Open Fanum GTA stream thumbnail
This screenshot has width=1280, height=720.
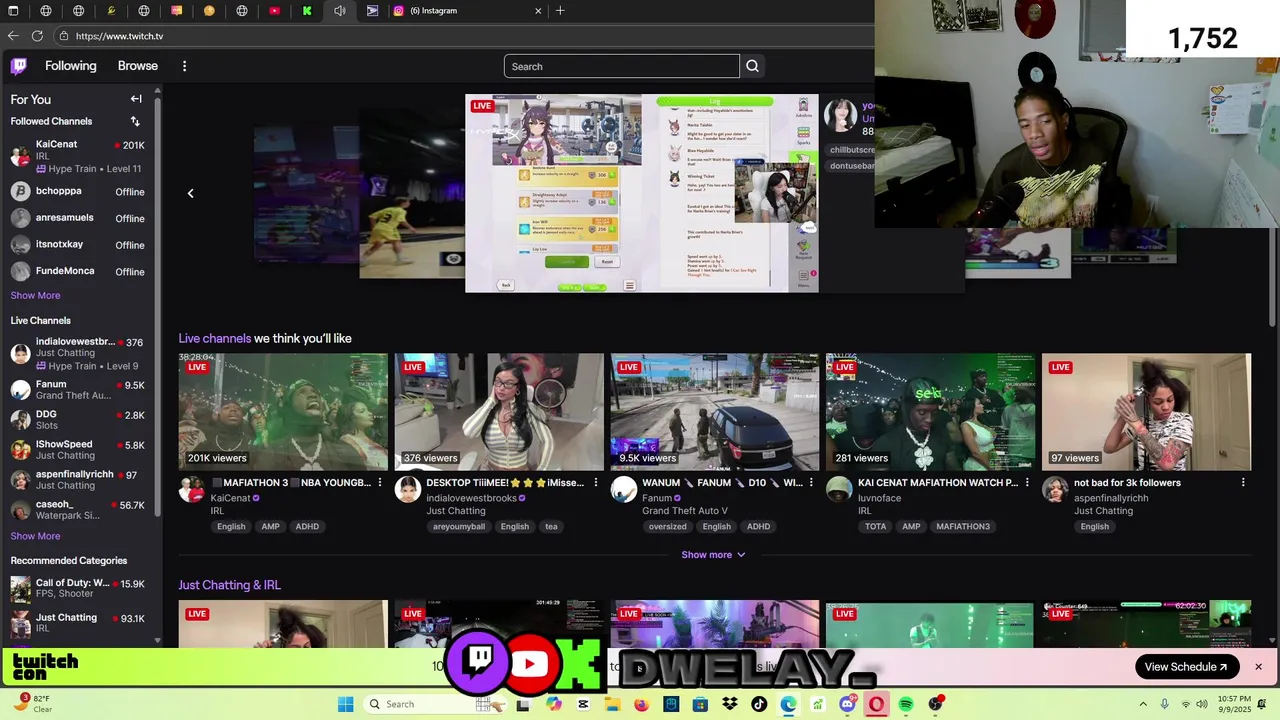[715, 411]
